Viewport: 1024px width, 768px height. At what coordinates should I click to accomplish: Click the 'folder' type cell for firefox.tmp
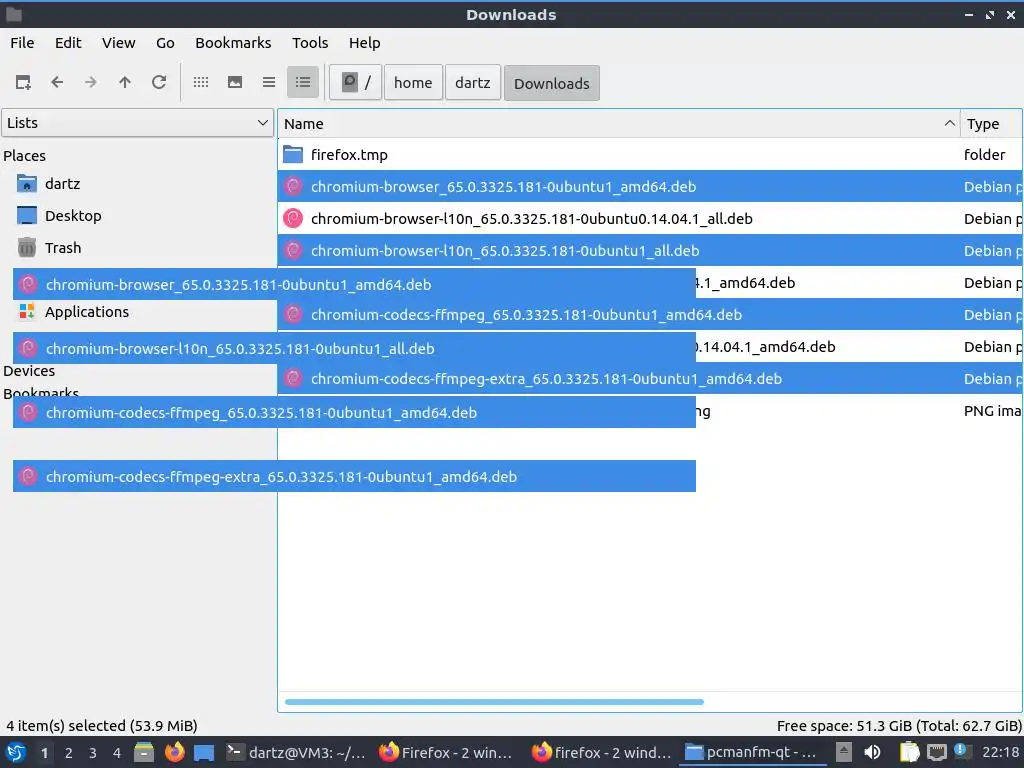(x=984, y=155)
